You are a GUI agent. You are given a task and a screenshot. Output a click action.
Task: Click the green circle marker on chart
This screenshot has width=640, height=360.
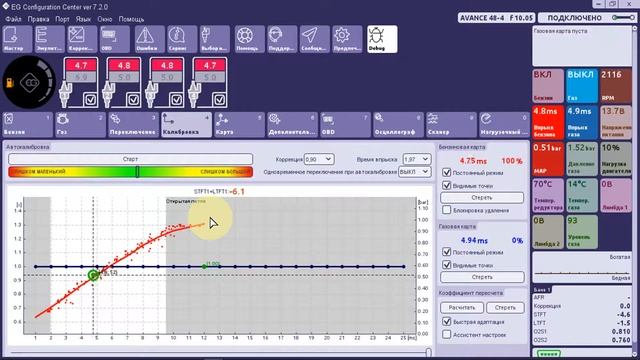click(93, 275)
